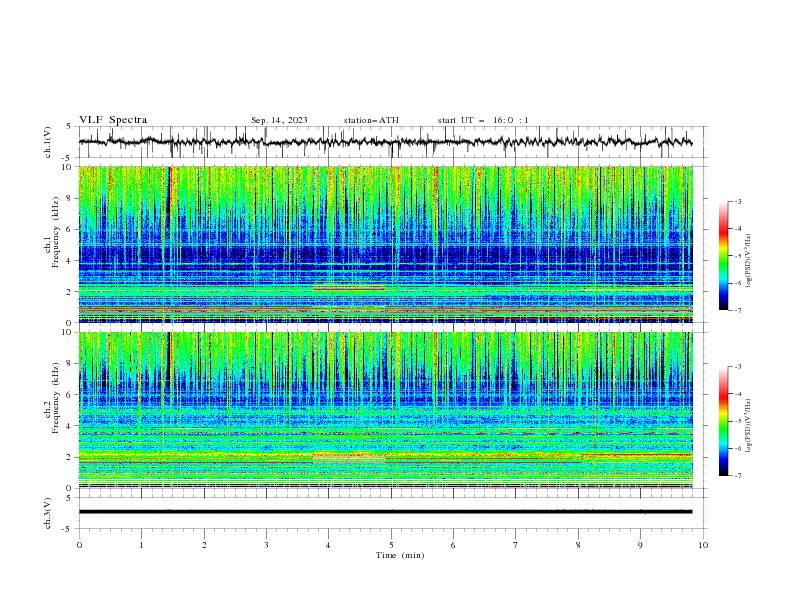Click the time axis tick label "3"
Viewport: 792px width, 612px height.
(x=266, y=545)
